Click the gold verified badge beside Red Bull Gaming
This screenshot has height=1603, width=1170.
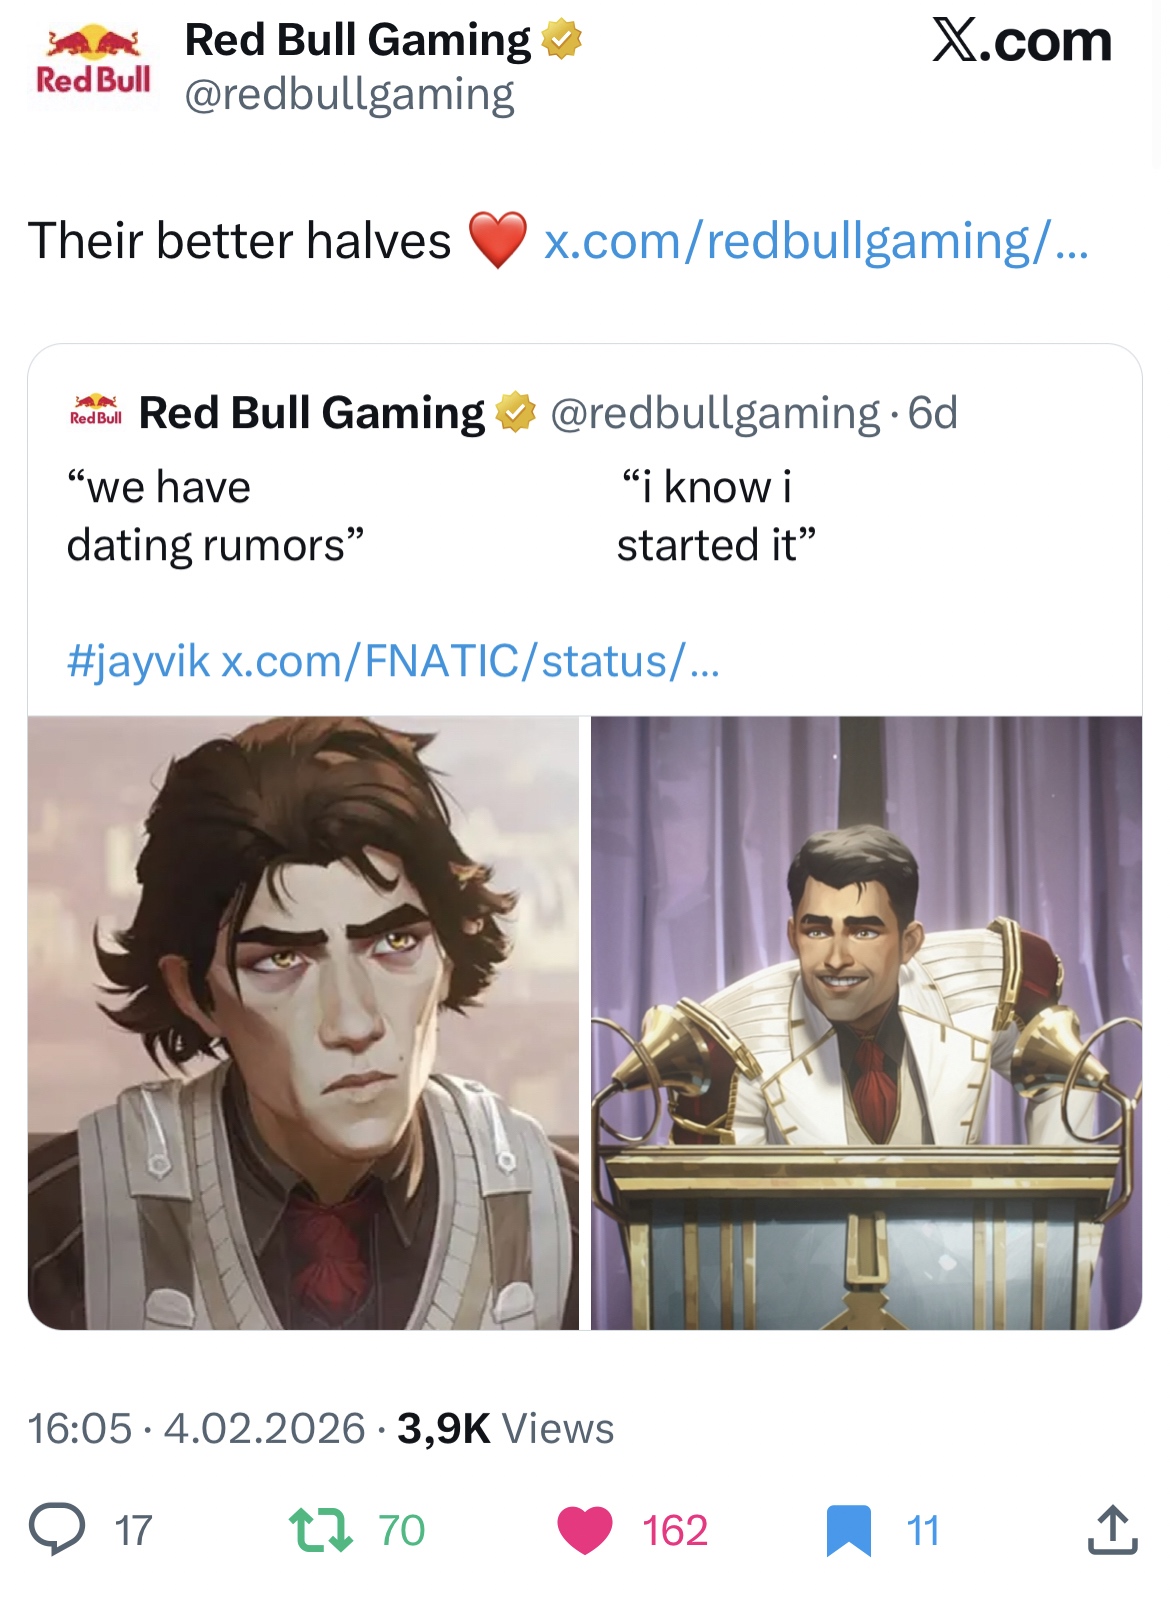pos(561,41)
